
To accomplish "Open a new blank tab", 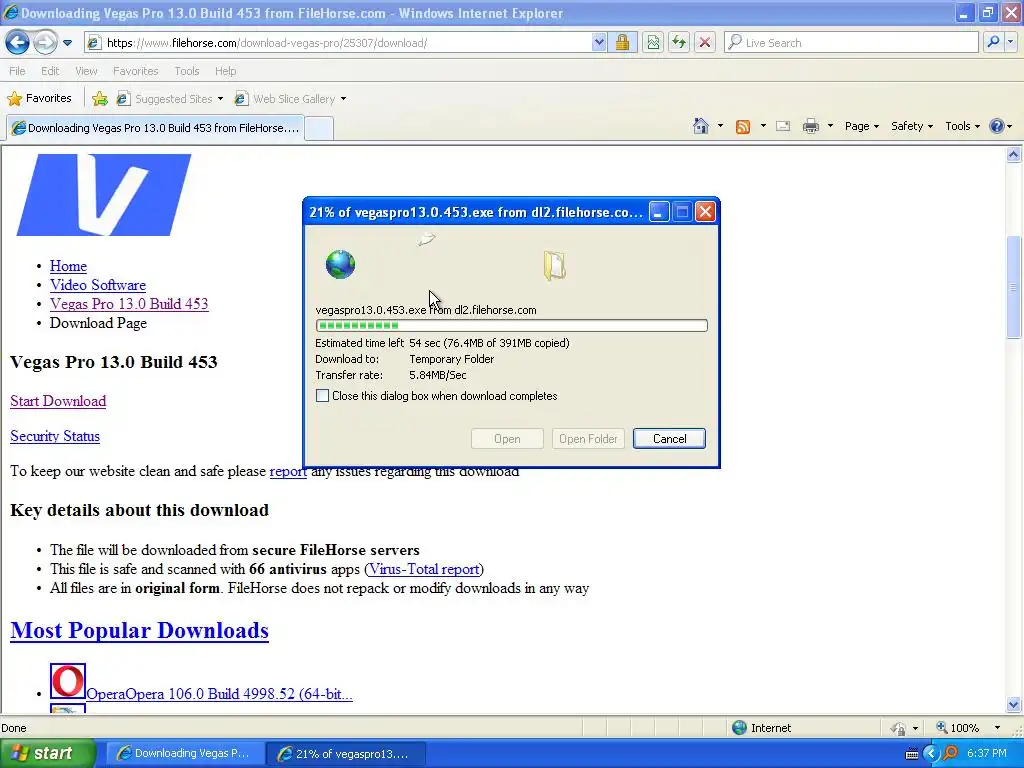I will click(x=319, y=128).
